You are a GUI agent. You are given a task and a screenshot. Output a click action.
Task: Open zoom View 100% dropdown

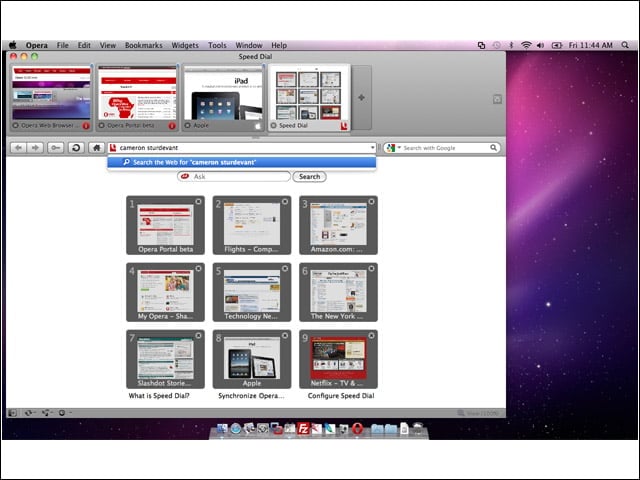pyautogui.click(x=478, y=413)
